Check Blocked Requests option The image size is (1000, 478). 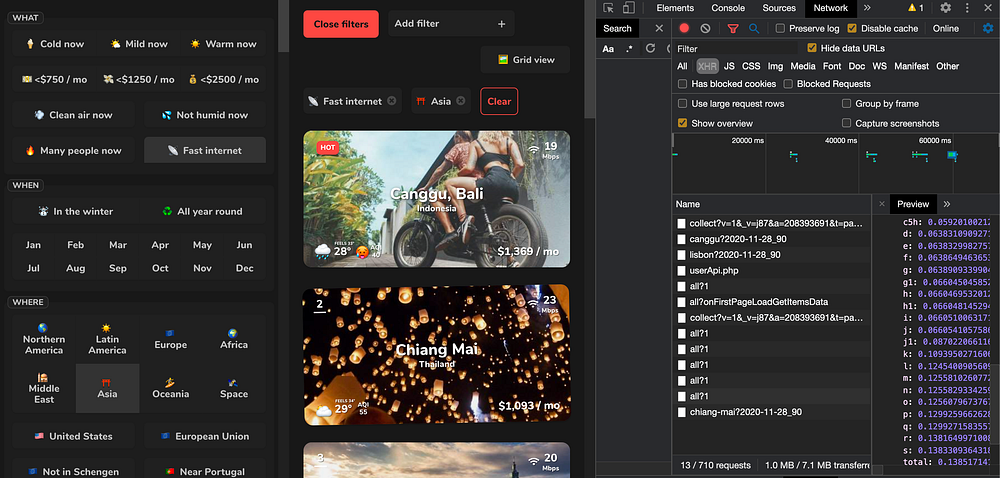tap(788, 83)
